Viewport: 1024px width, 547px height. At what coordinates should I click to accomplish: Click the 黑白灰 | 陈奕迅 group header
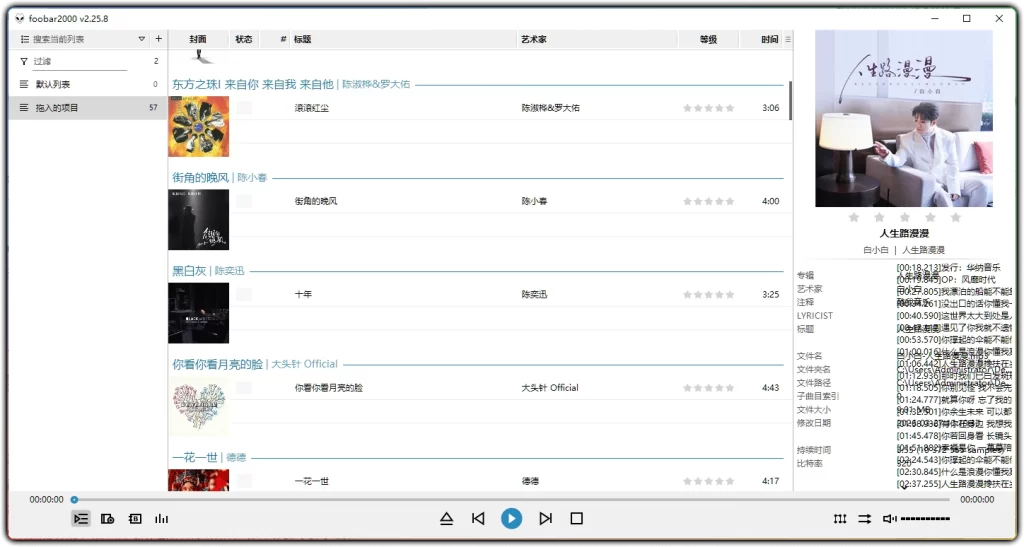[x=208, y=271]
